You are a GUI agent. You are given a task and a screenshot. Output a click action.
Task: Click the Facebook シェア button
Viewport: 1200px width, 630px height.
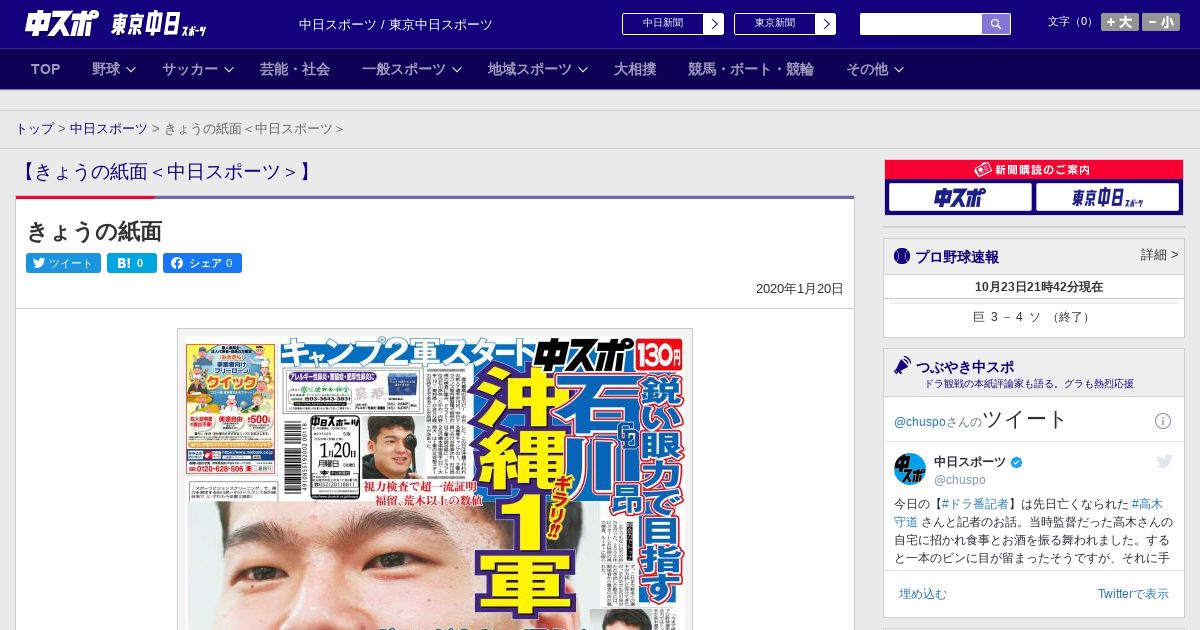pos(202,263)
